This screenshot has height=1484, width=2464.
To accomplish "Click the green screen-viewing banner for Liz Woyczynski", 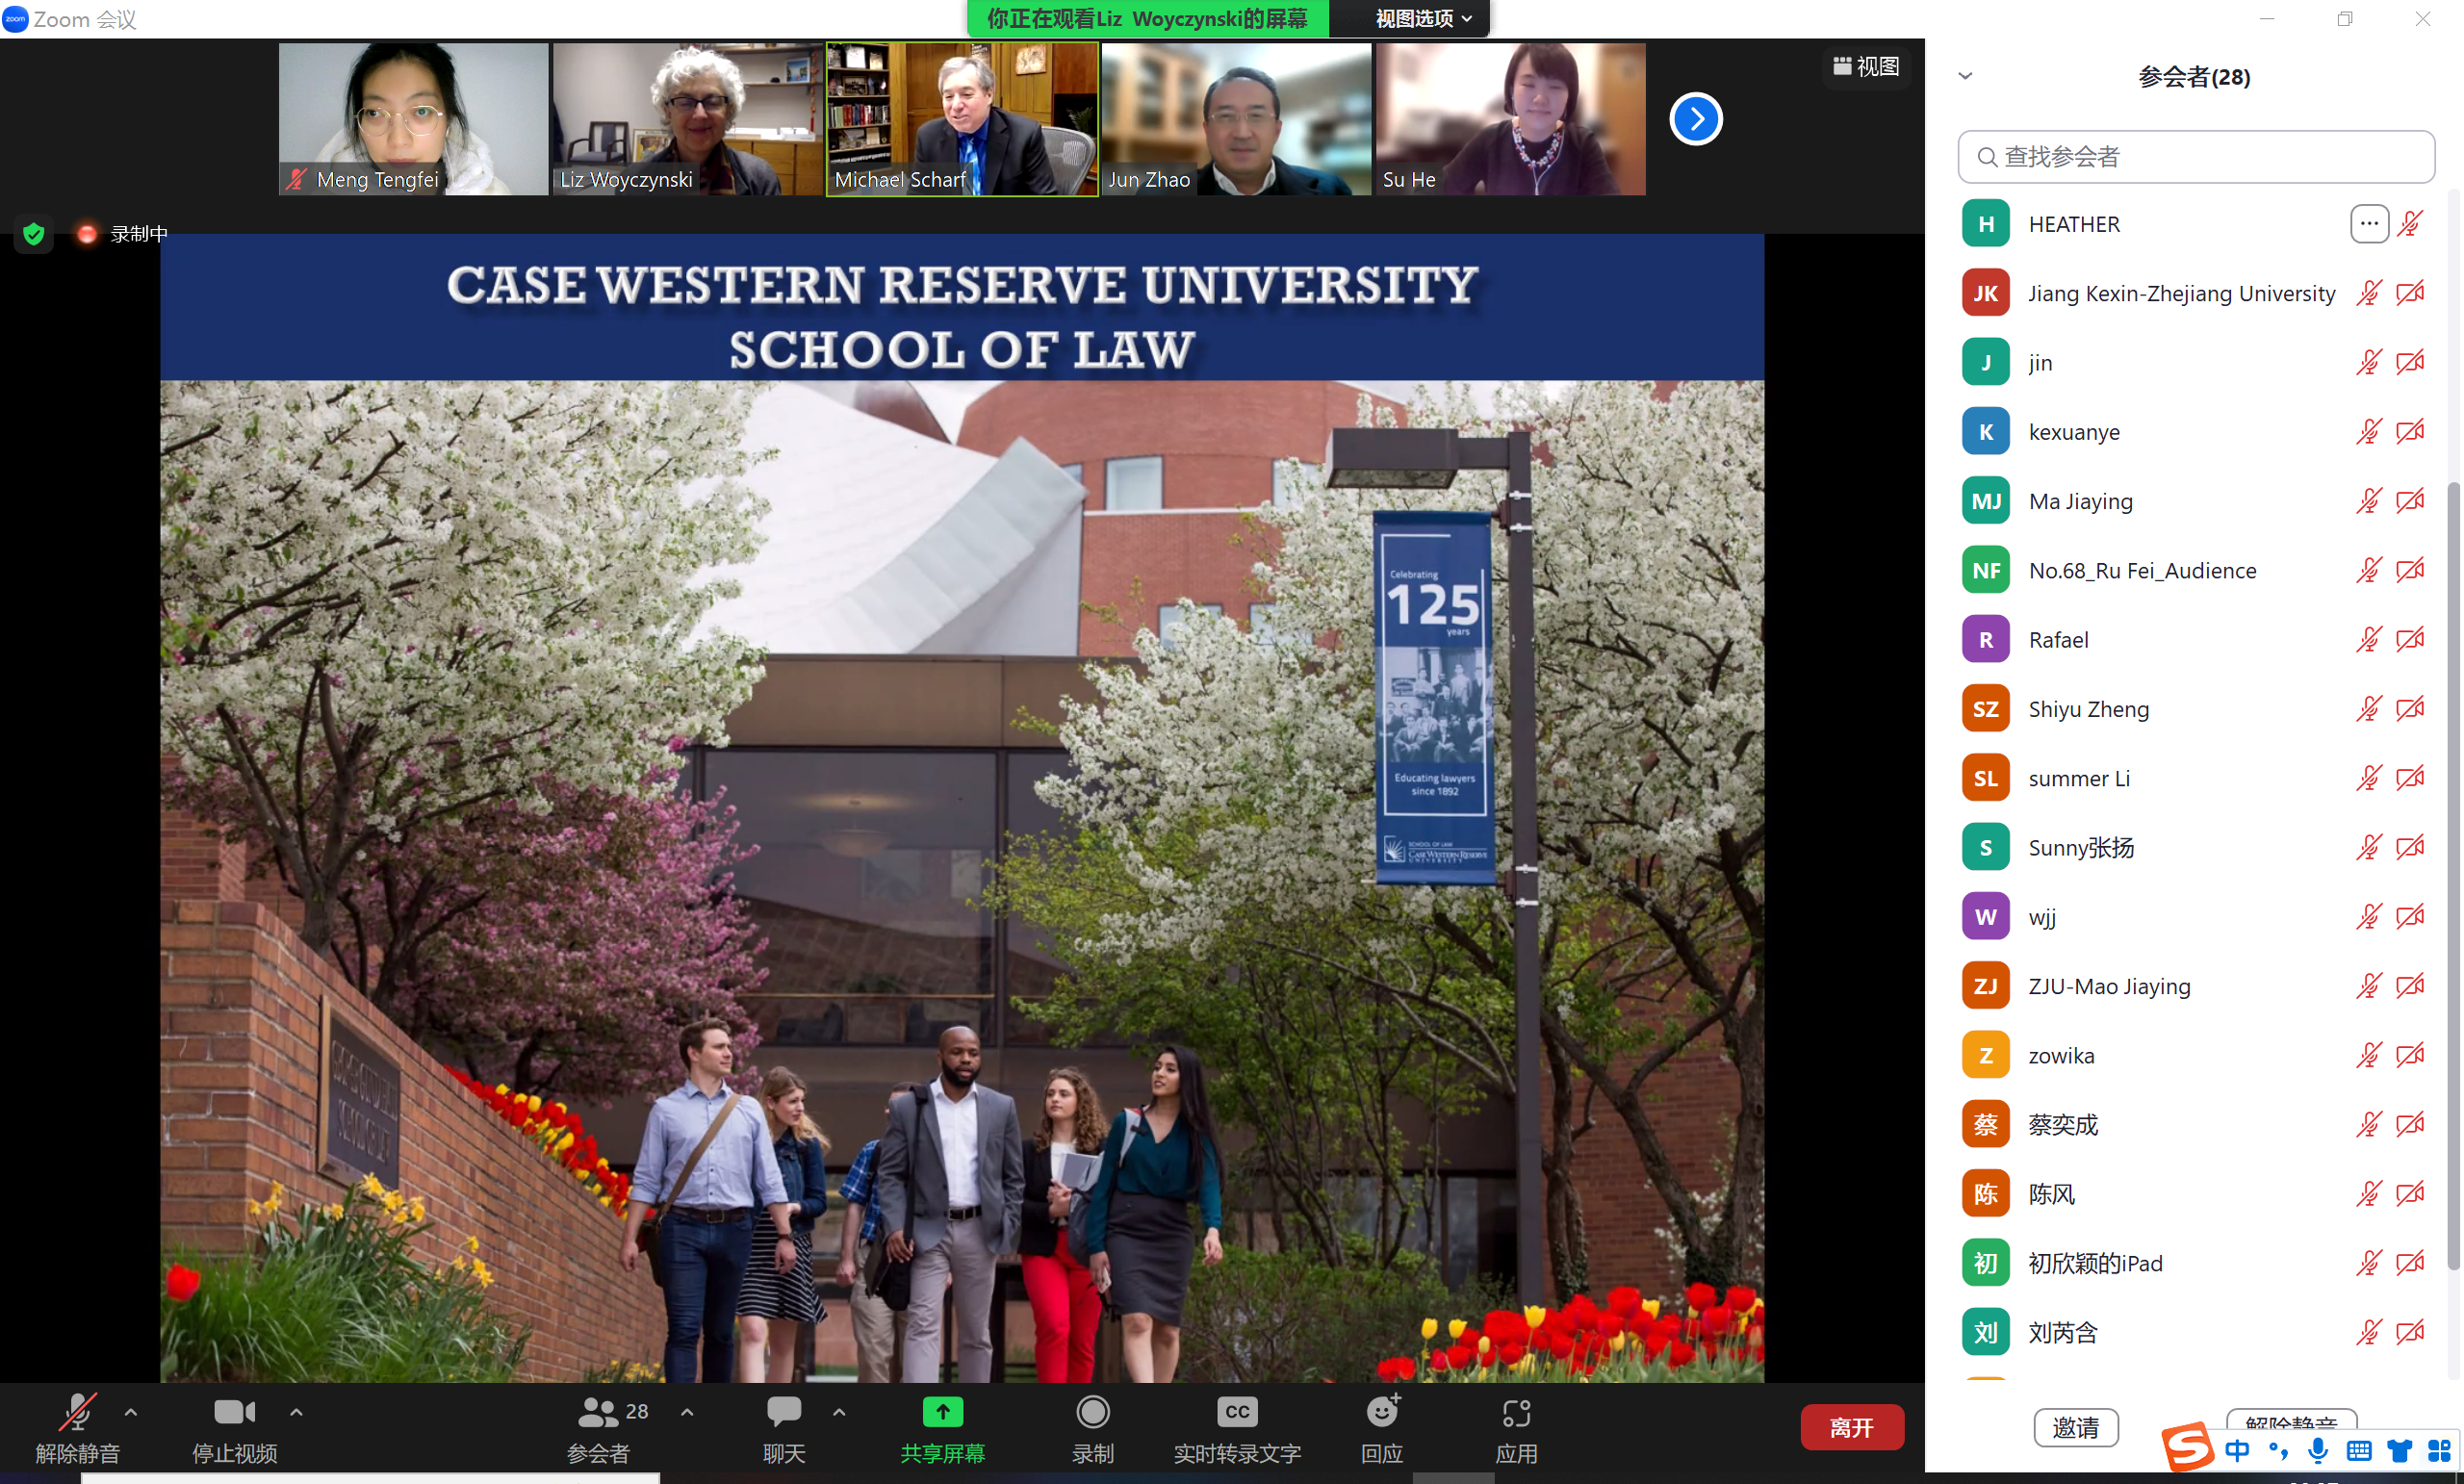I will click(x=1147, y=18).
